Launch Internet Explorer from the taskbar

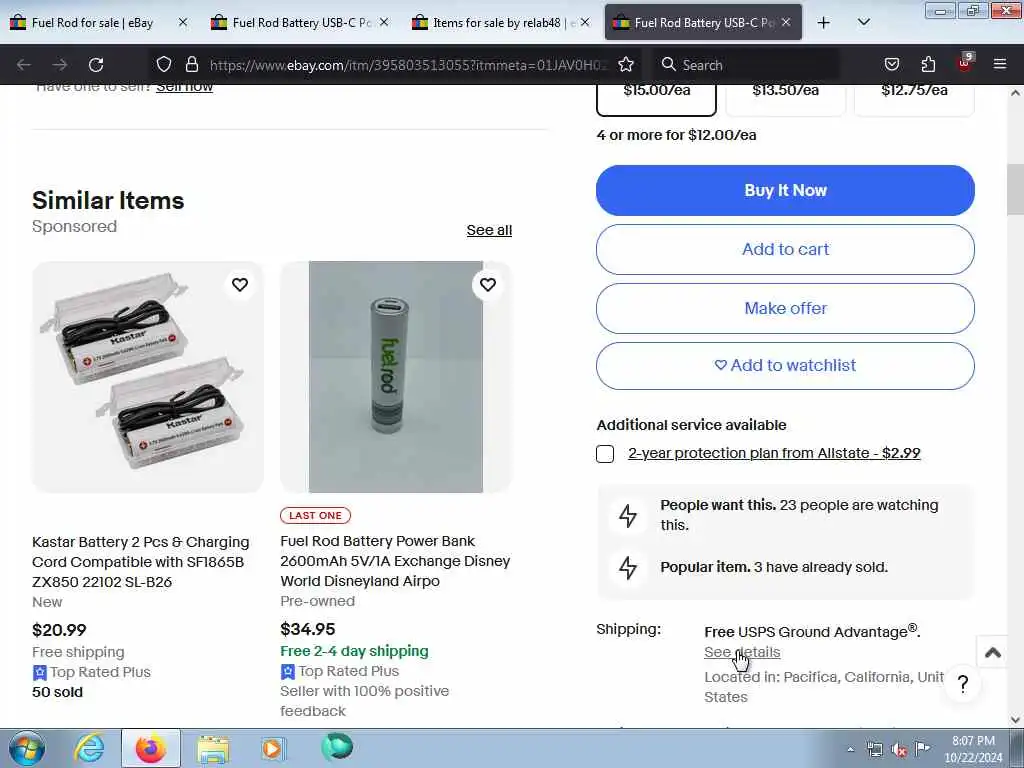click(x=89, y=748)
